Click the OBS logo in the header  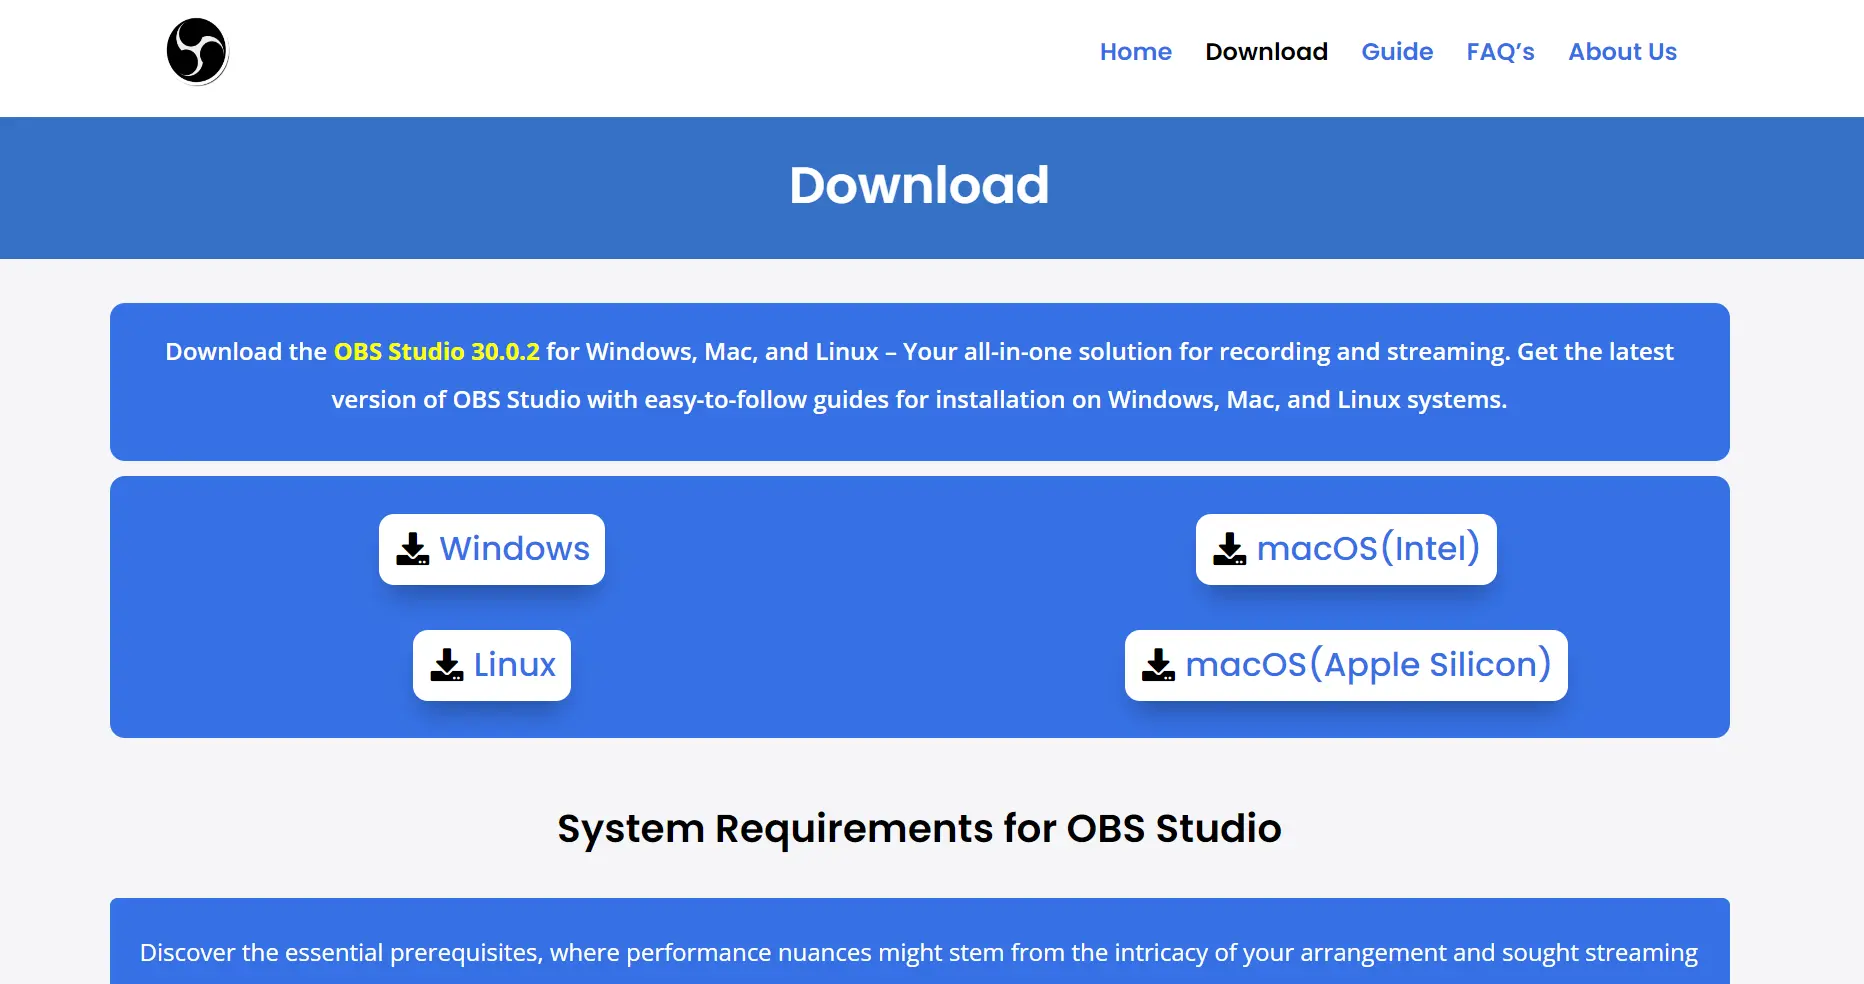click(x=197, y=51)
